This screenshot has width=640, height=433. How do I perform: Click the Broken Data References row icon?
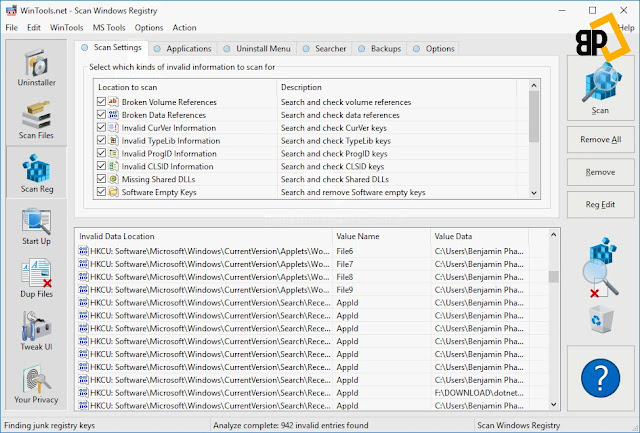pyautogui.click(x=113, y=115)
